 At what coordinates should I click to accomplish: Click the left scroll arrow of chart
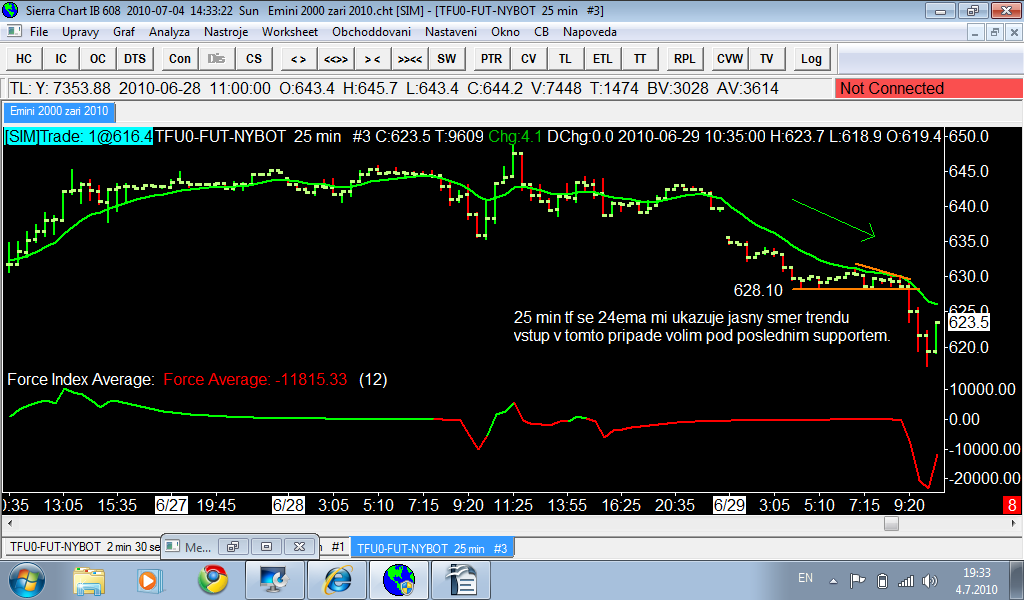click(x=9, y=523)
